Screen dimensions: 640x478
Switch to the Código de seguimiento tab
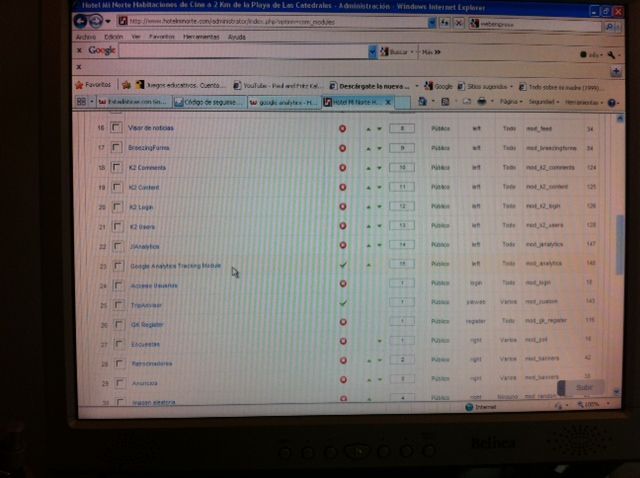[209, 102]
